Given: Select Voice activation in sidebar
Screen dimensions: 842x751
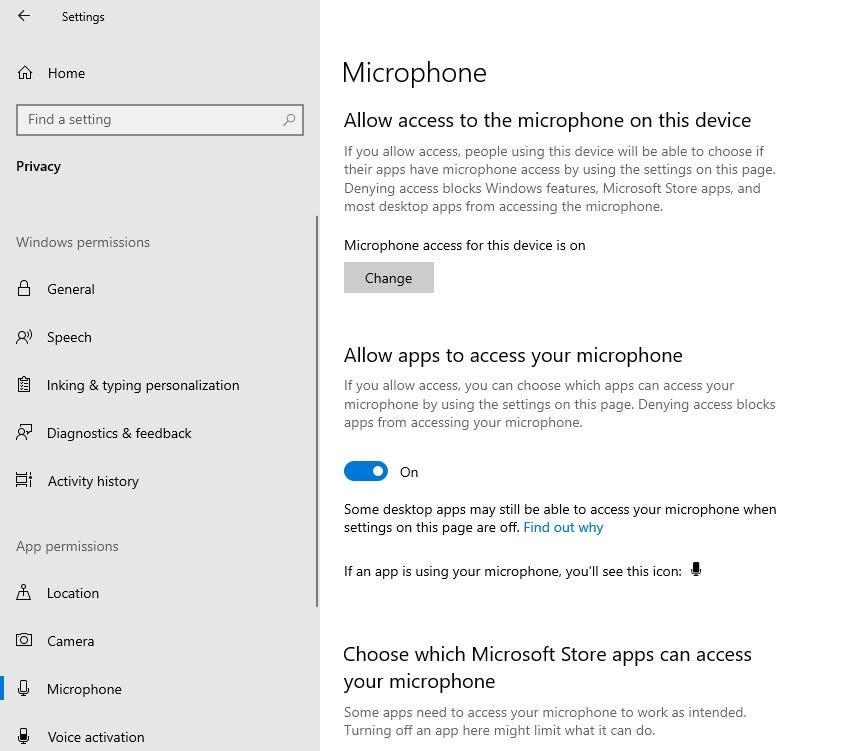Looking at the screenshot, I should click(x=96, y=737).
